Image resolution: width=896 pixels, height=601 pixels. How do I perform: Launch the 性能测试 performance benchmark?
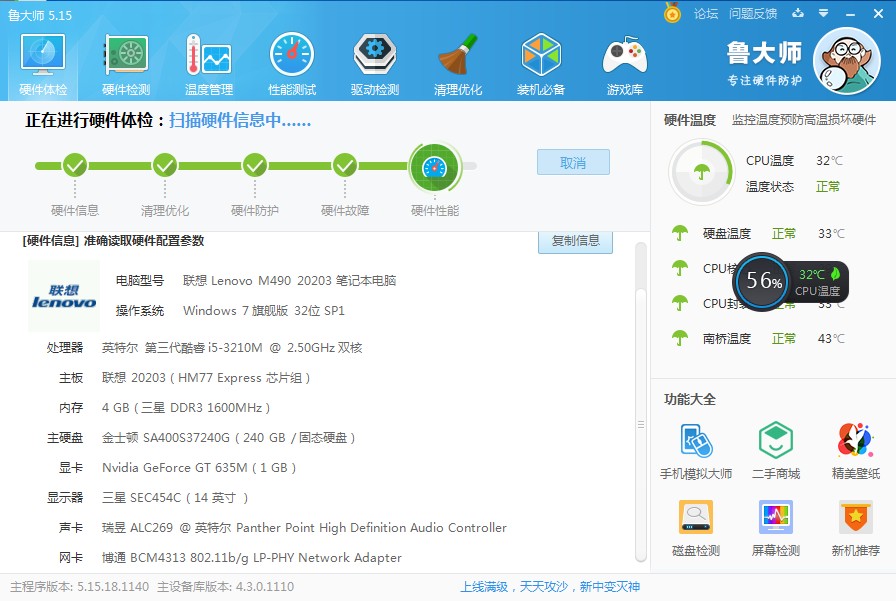(x=292, y=63)
